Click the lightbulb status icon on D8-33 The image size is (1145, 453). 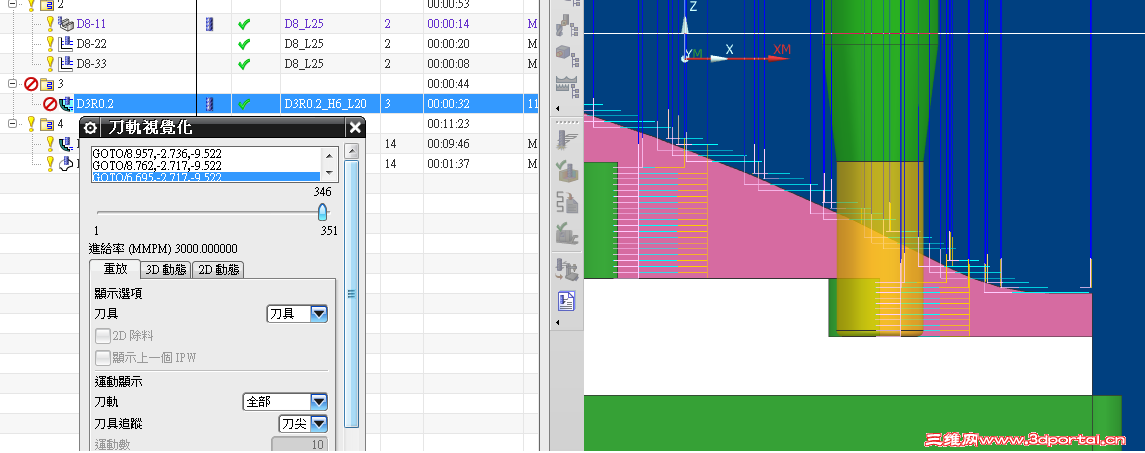click(x=50, y=64)
